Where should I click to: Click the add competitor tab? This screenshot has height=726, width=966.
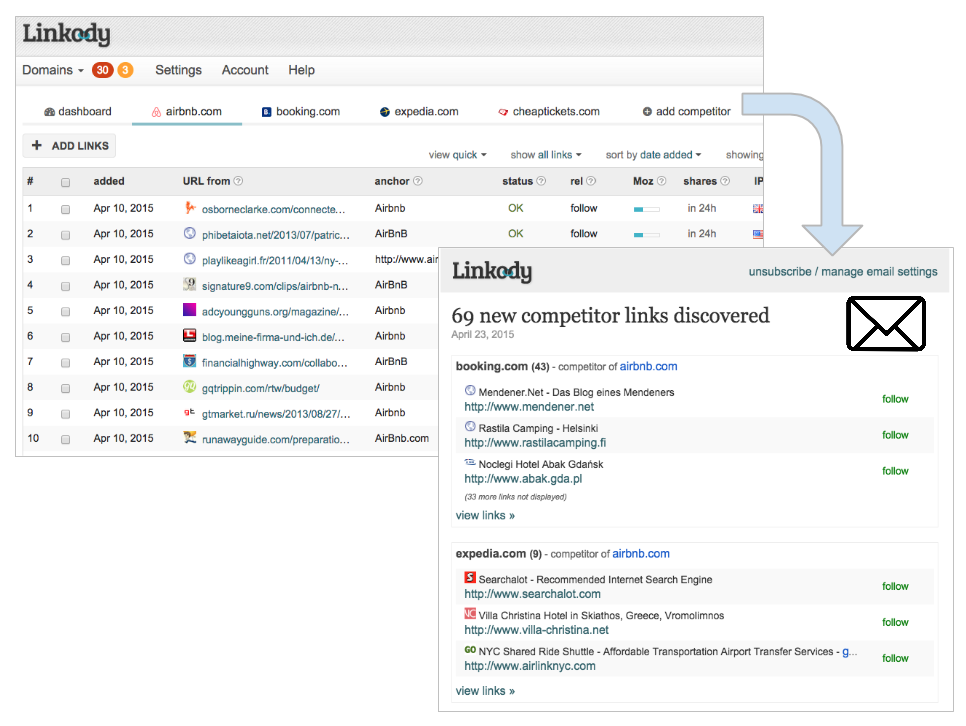686,112
